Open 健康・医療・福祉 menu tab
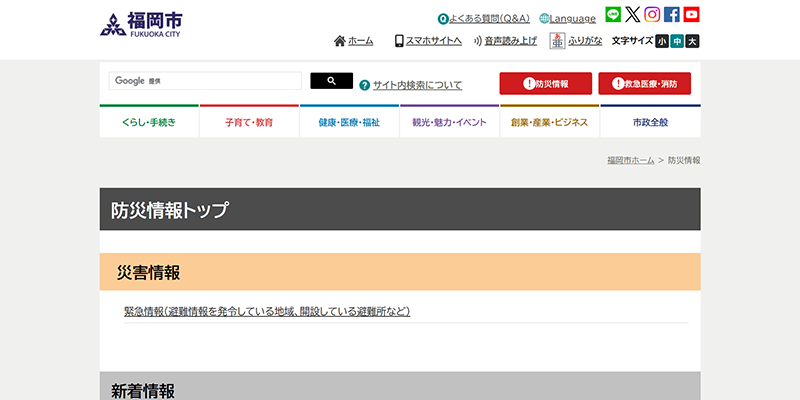Image resolution: width=800 pixels, height=400 pixels. coord(349,121)
